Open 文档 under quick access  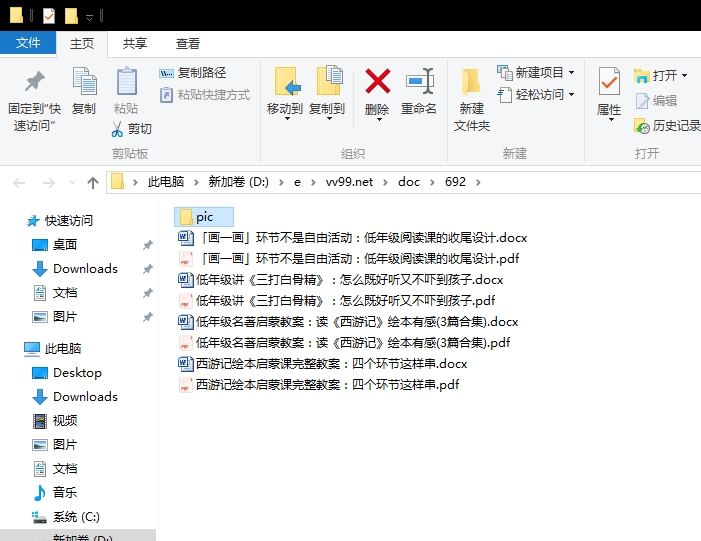coord(55,293)
